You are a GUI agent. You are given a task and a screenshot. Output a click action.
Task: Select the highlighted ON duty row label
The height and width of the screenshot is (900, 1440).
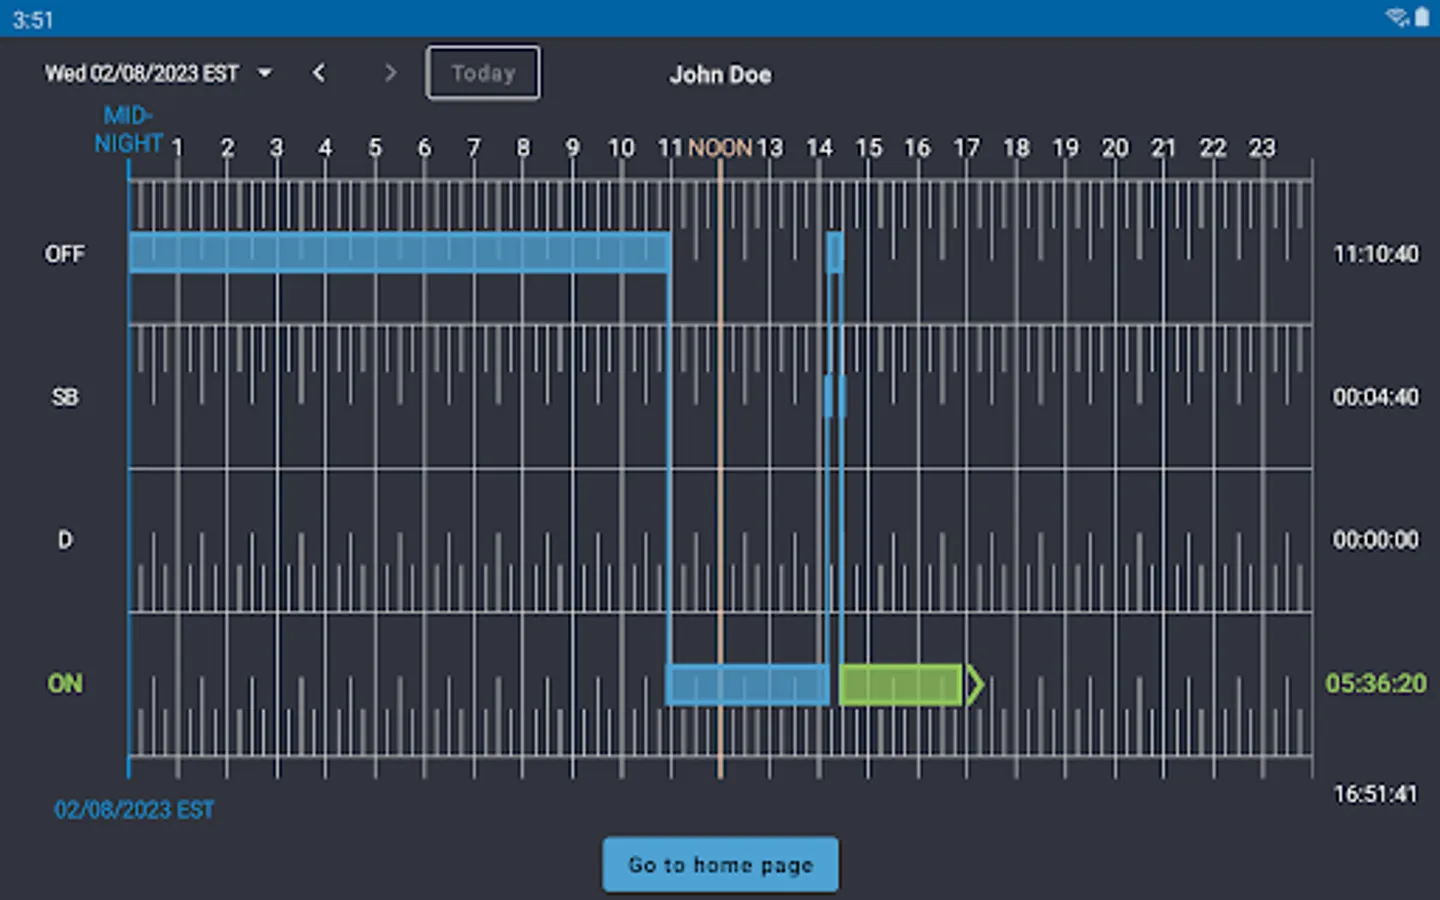65,684
